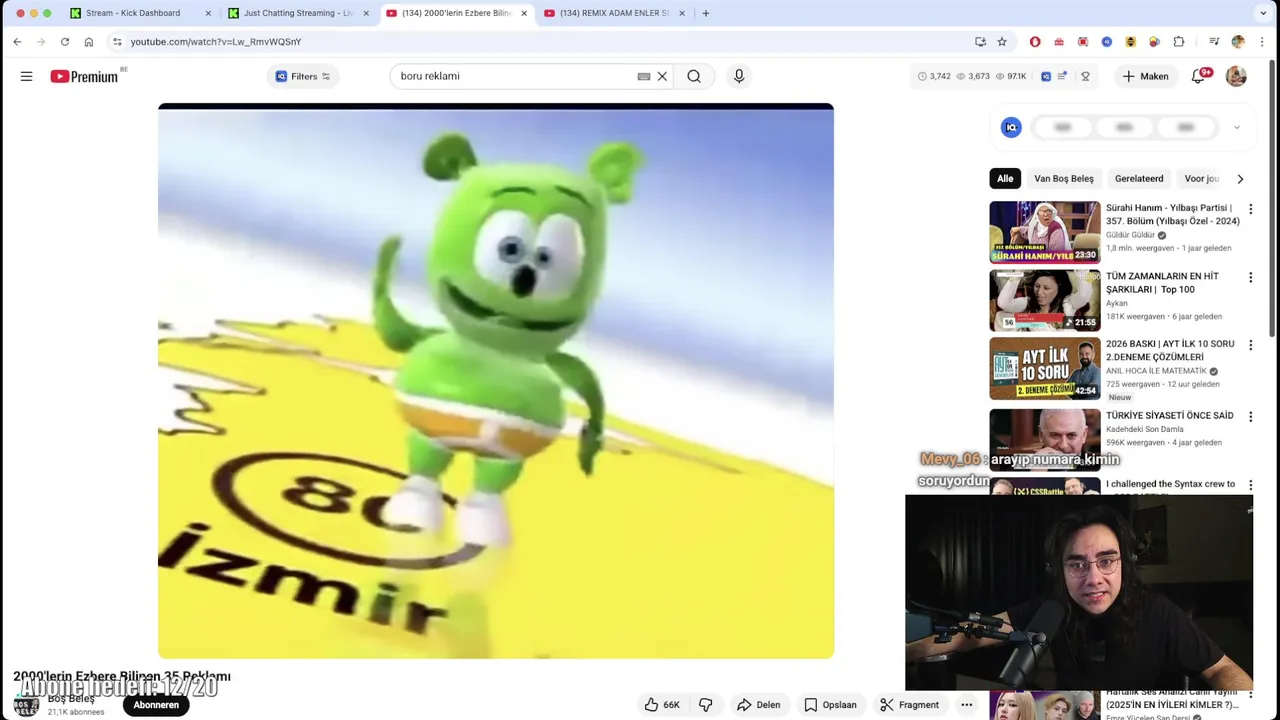1280x720 pixels.
Task: Open options for Sürahi Hanım video
Action: click(x=1250, y=209)
